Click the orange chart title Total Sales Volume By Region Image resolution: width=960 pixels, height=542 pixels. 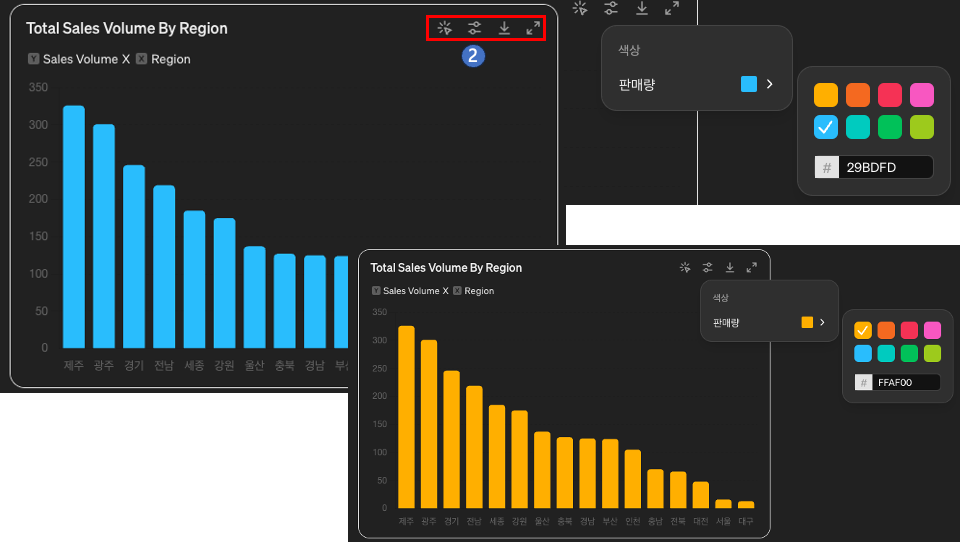(446, 268)
